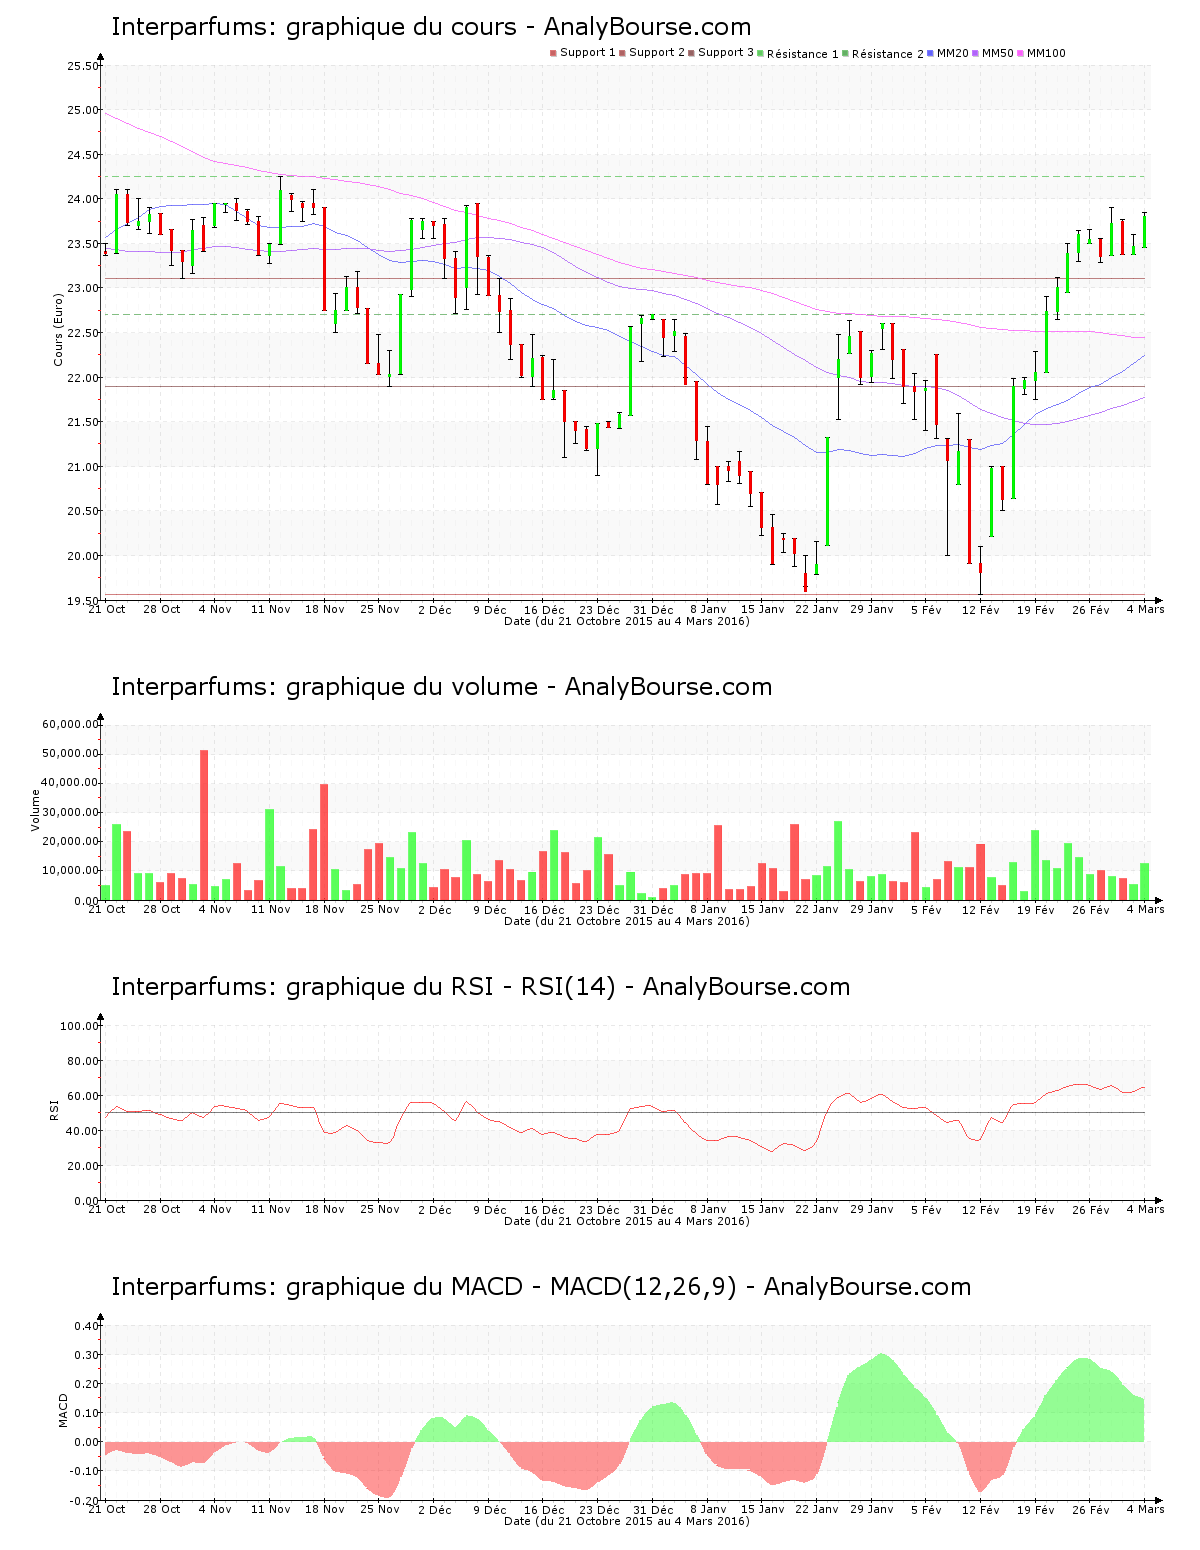Click the 'MACD' vertical axis title
1200x1550 pixels.
(x=63, y=1410)
